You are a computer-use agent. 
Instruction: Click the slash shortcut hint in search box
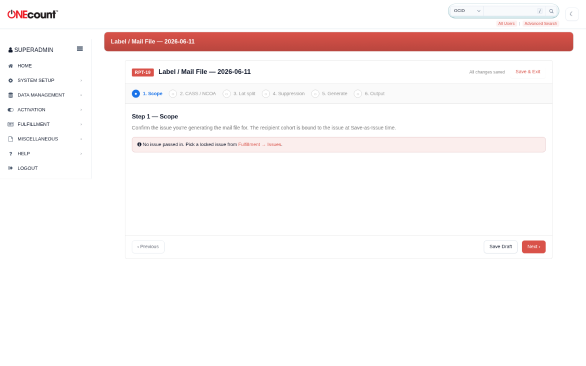540,11
